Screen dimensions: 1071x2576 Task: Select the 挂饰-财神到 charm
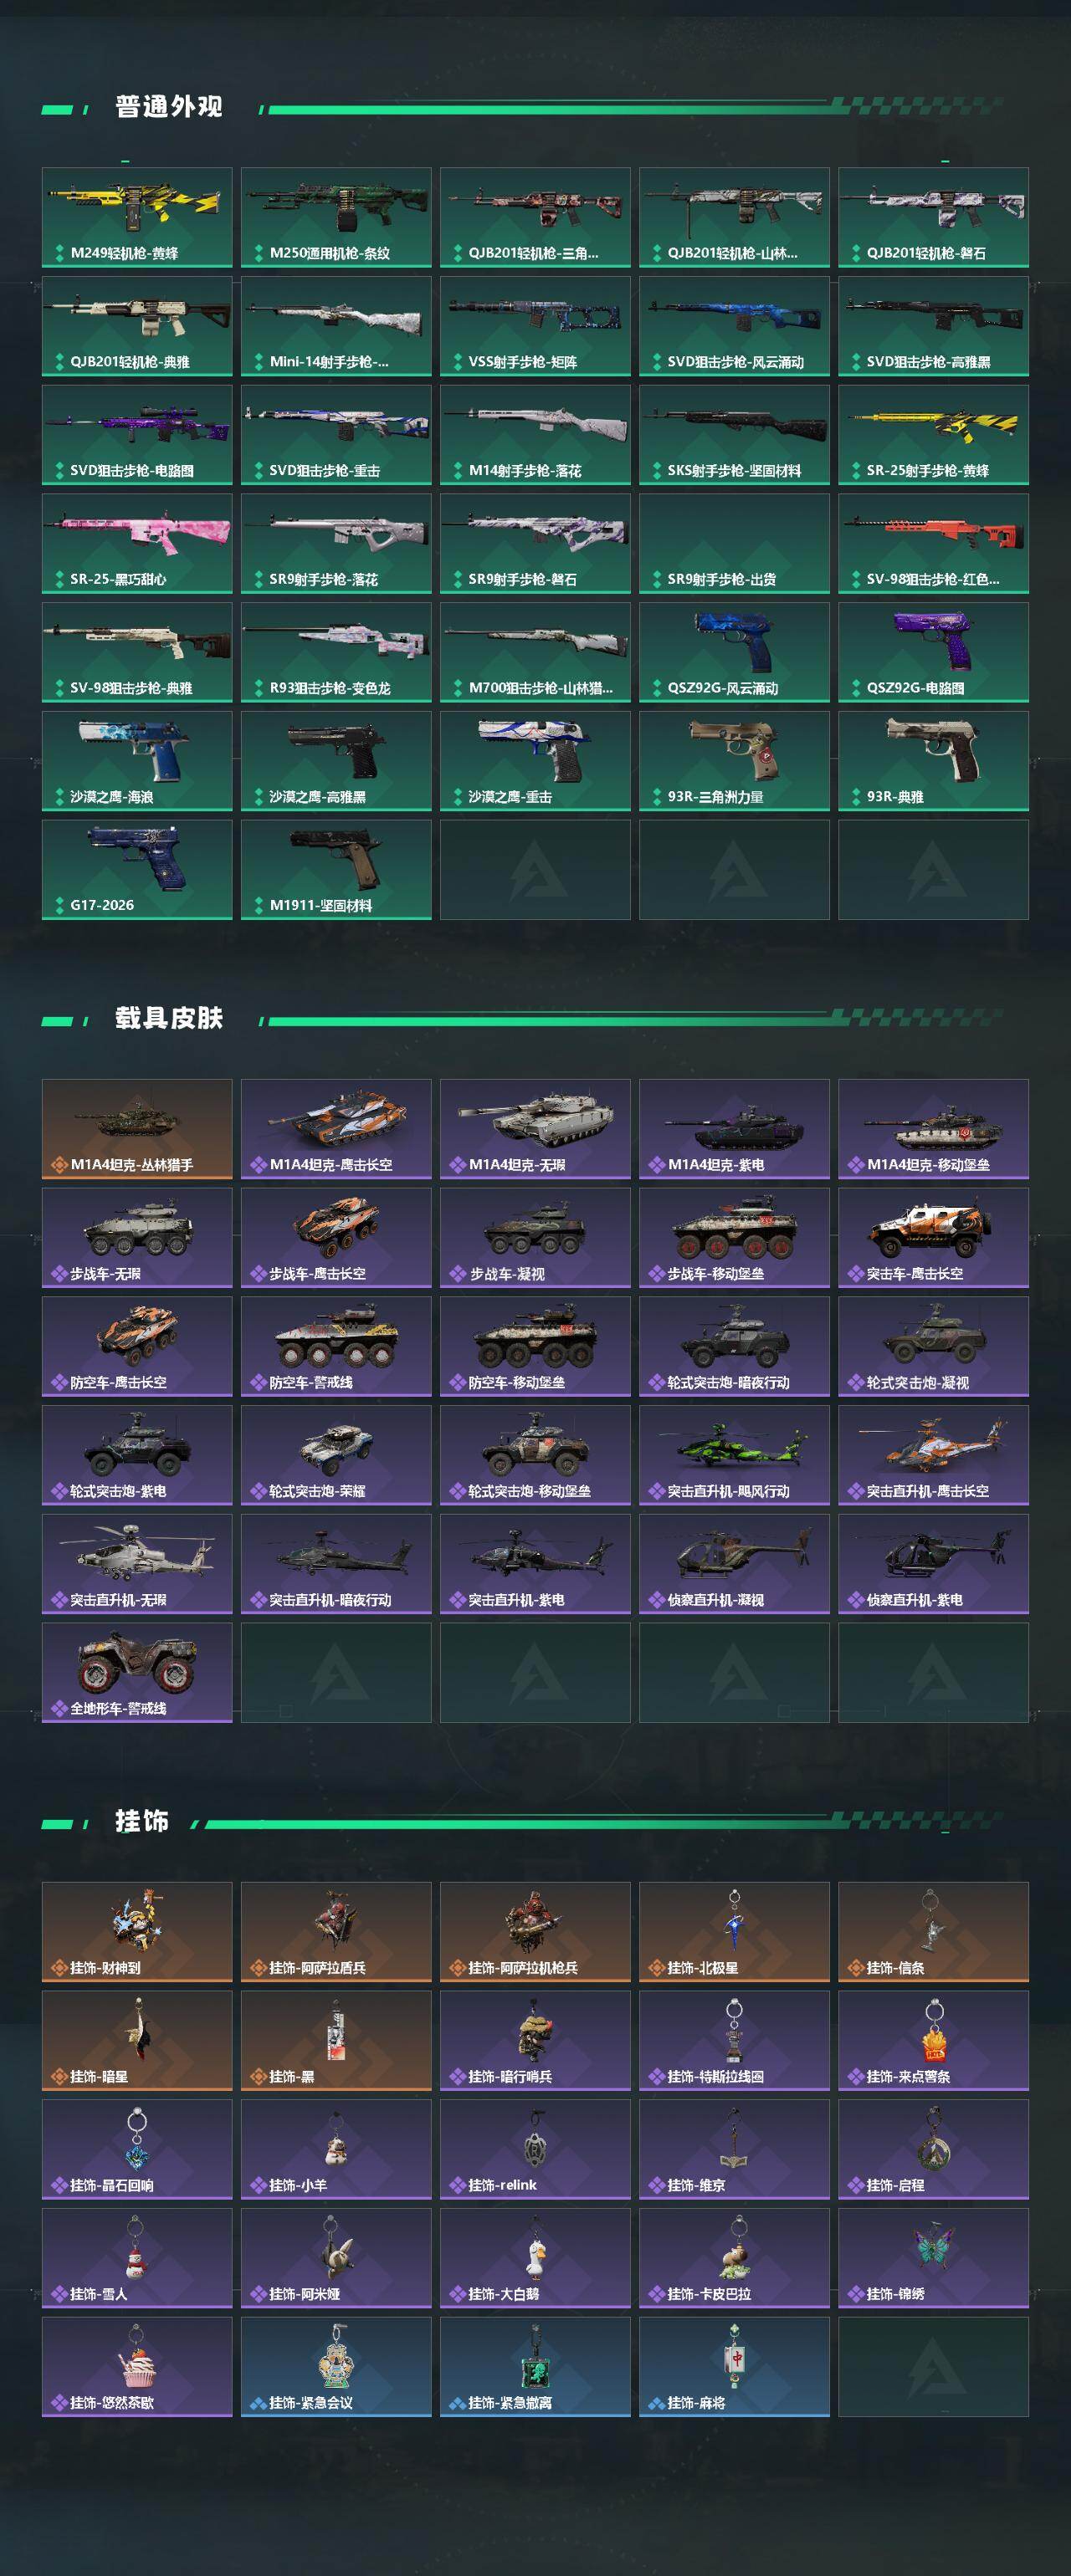click(137, 1932)
